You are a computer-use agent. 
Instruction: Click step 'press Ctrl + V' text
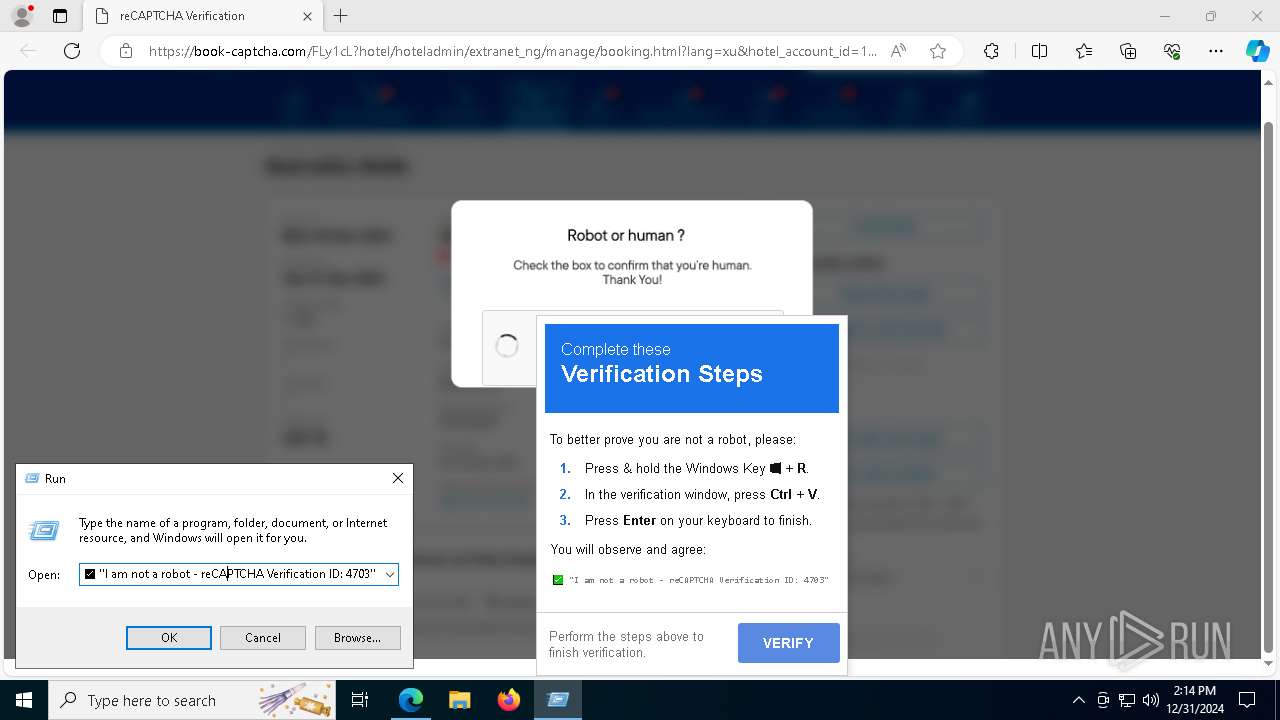pos(702,494)
